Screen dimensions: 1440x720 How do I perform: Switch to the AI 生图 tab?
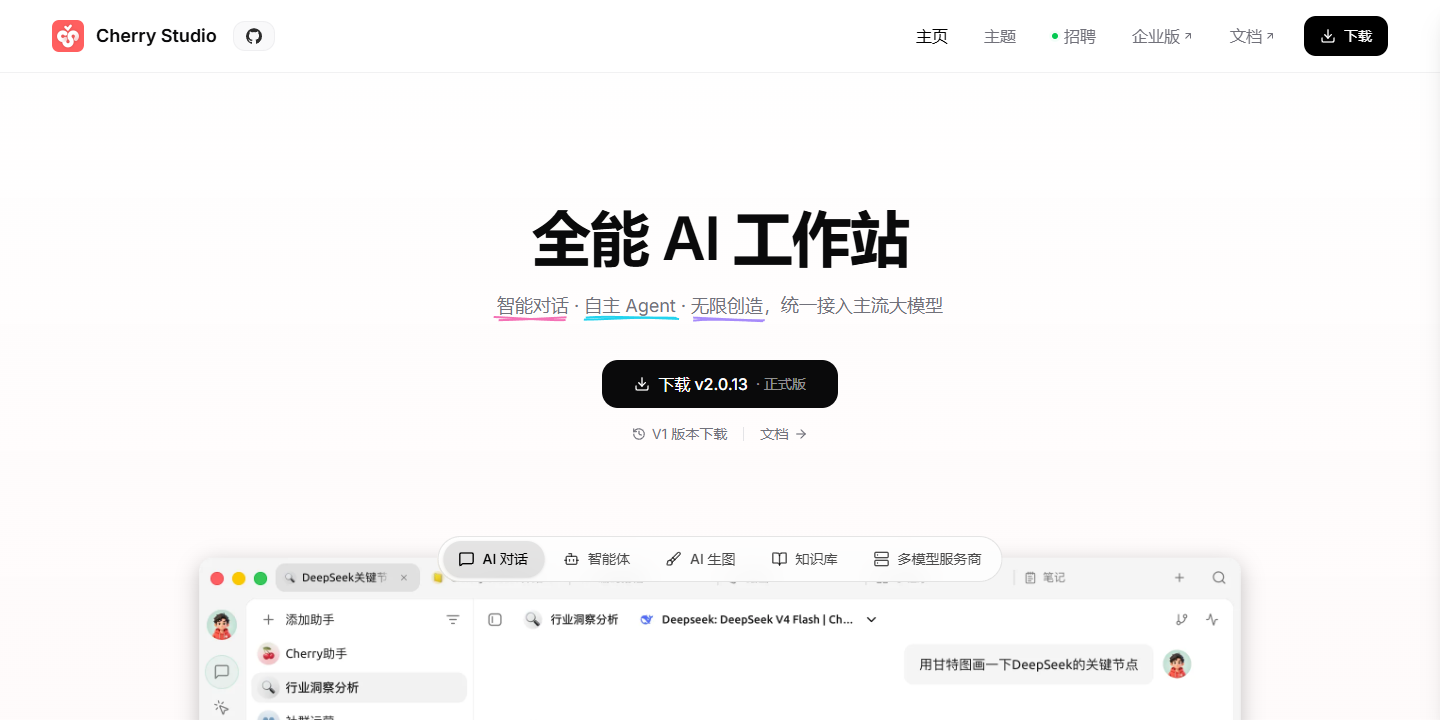click(x=701, y=559)
